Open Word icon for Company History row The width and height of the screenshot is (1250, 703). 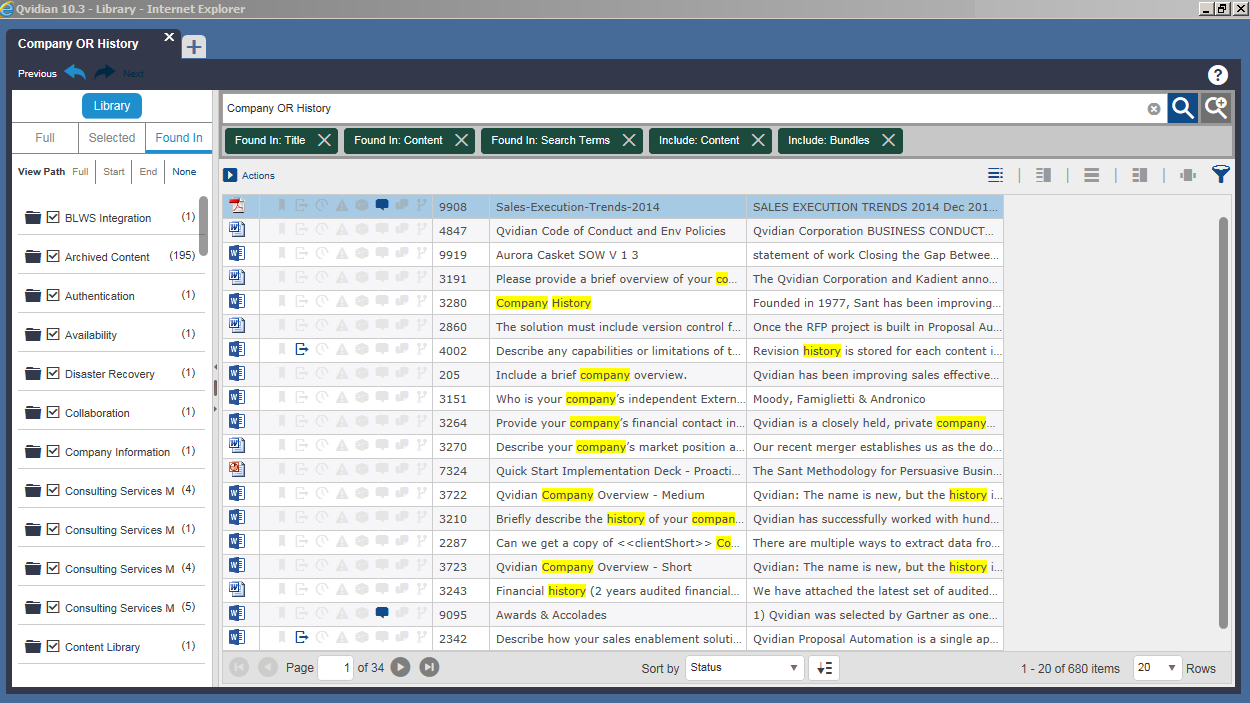[x=237, y=301]
